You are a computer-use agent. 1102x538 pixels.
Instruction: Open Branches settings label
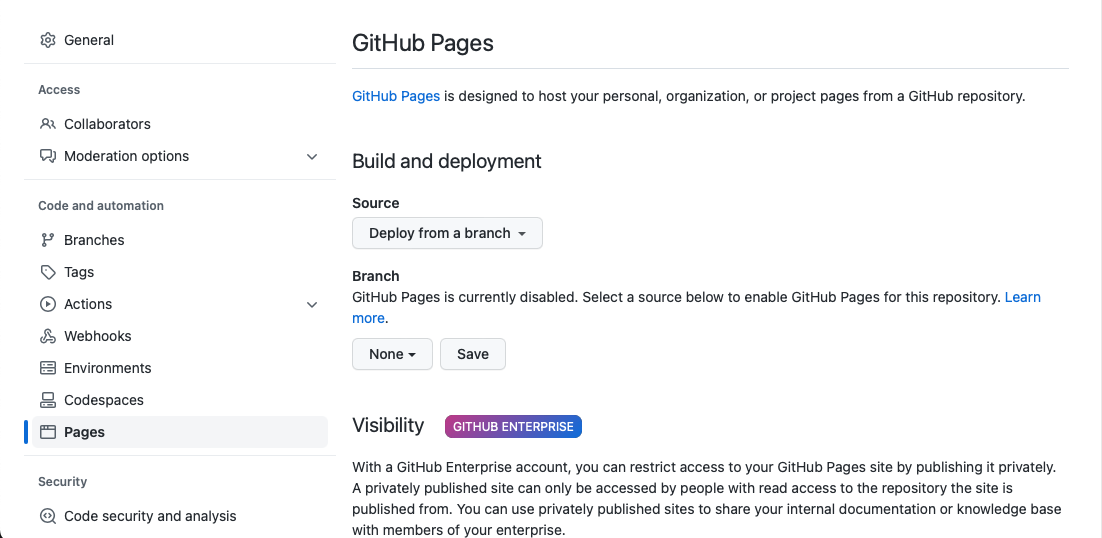94,240
